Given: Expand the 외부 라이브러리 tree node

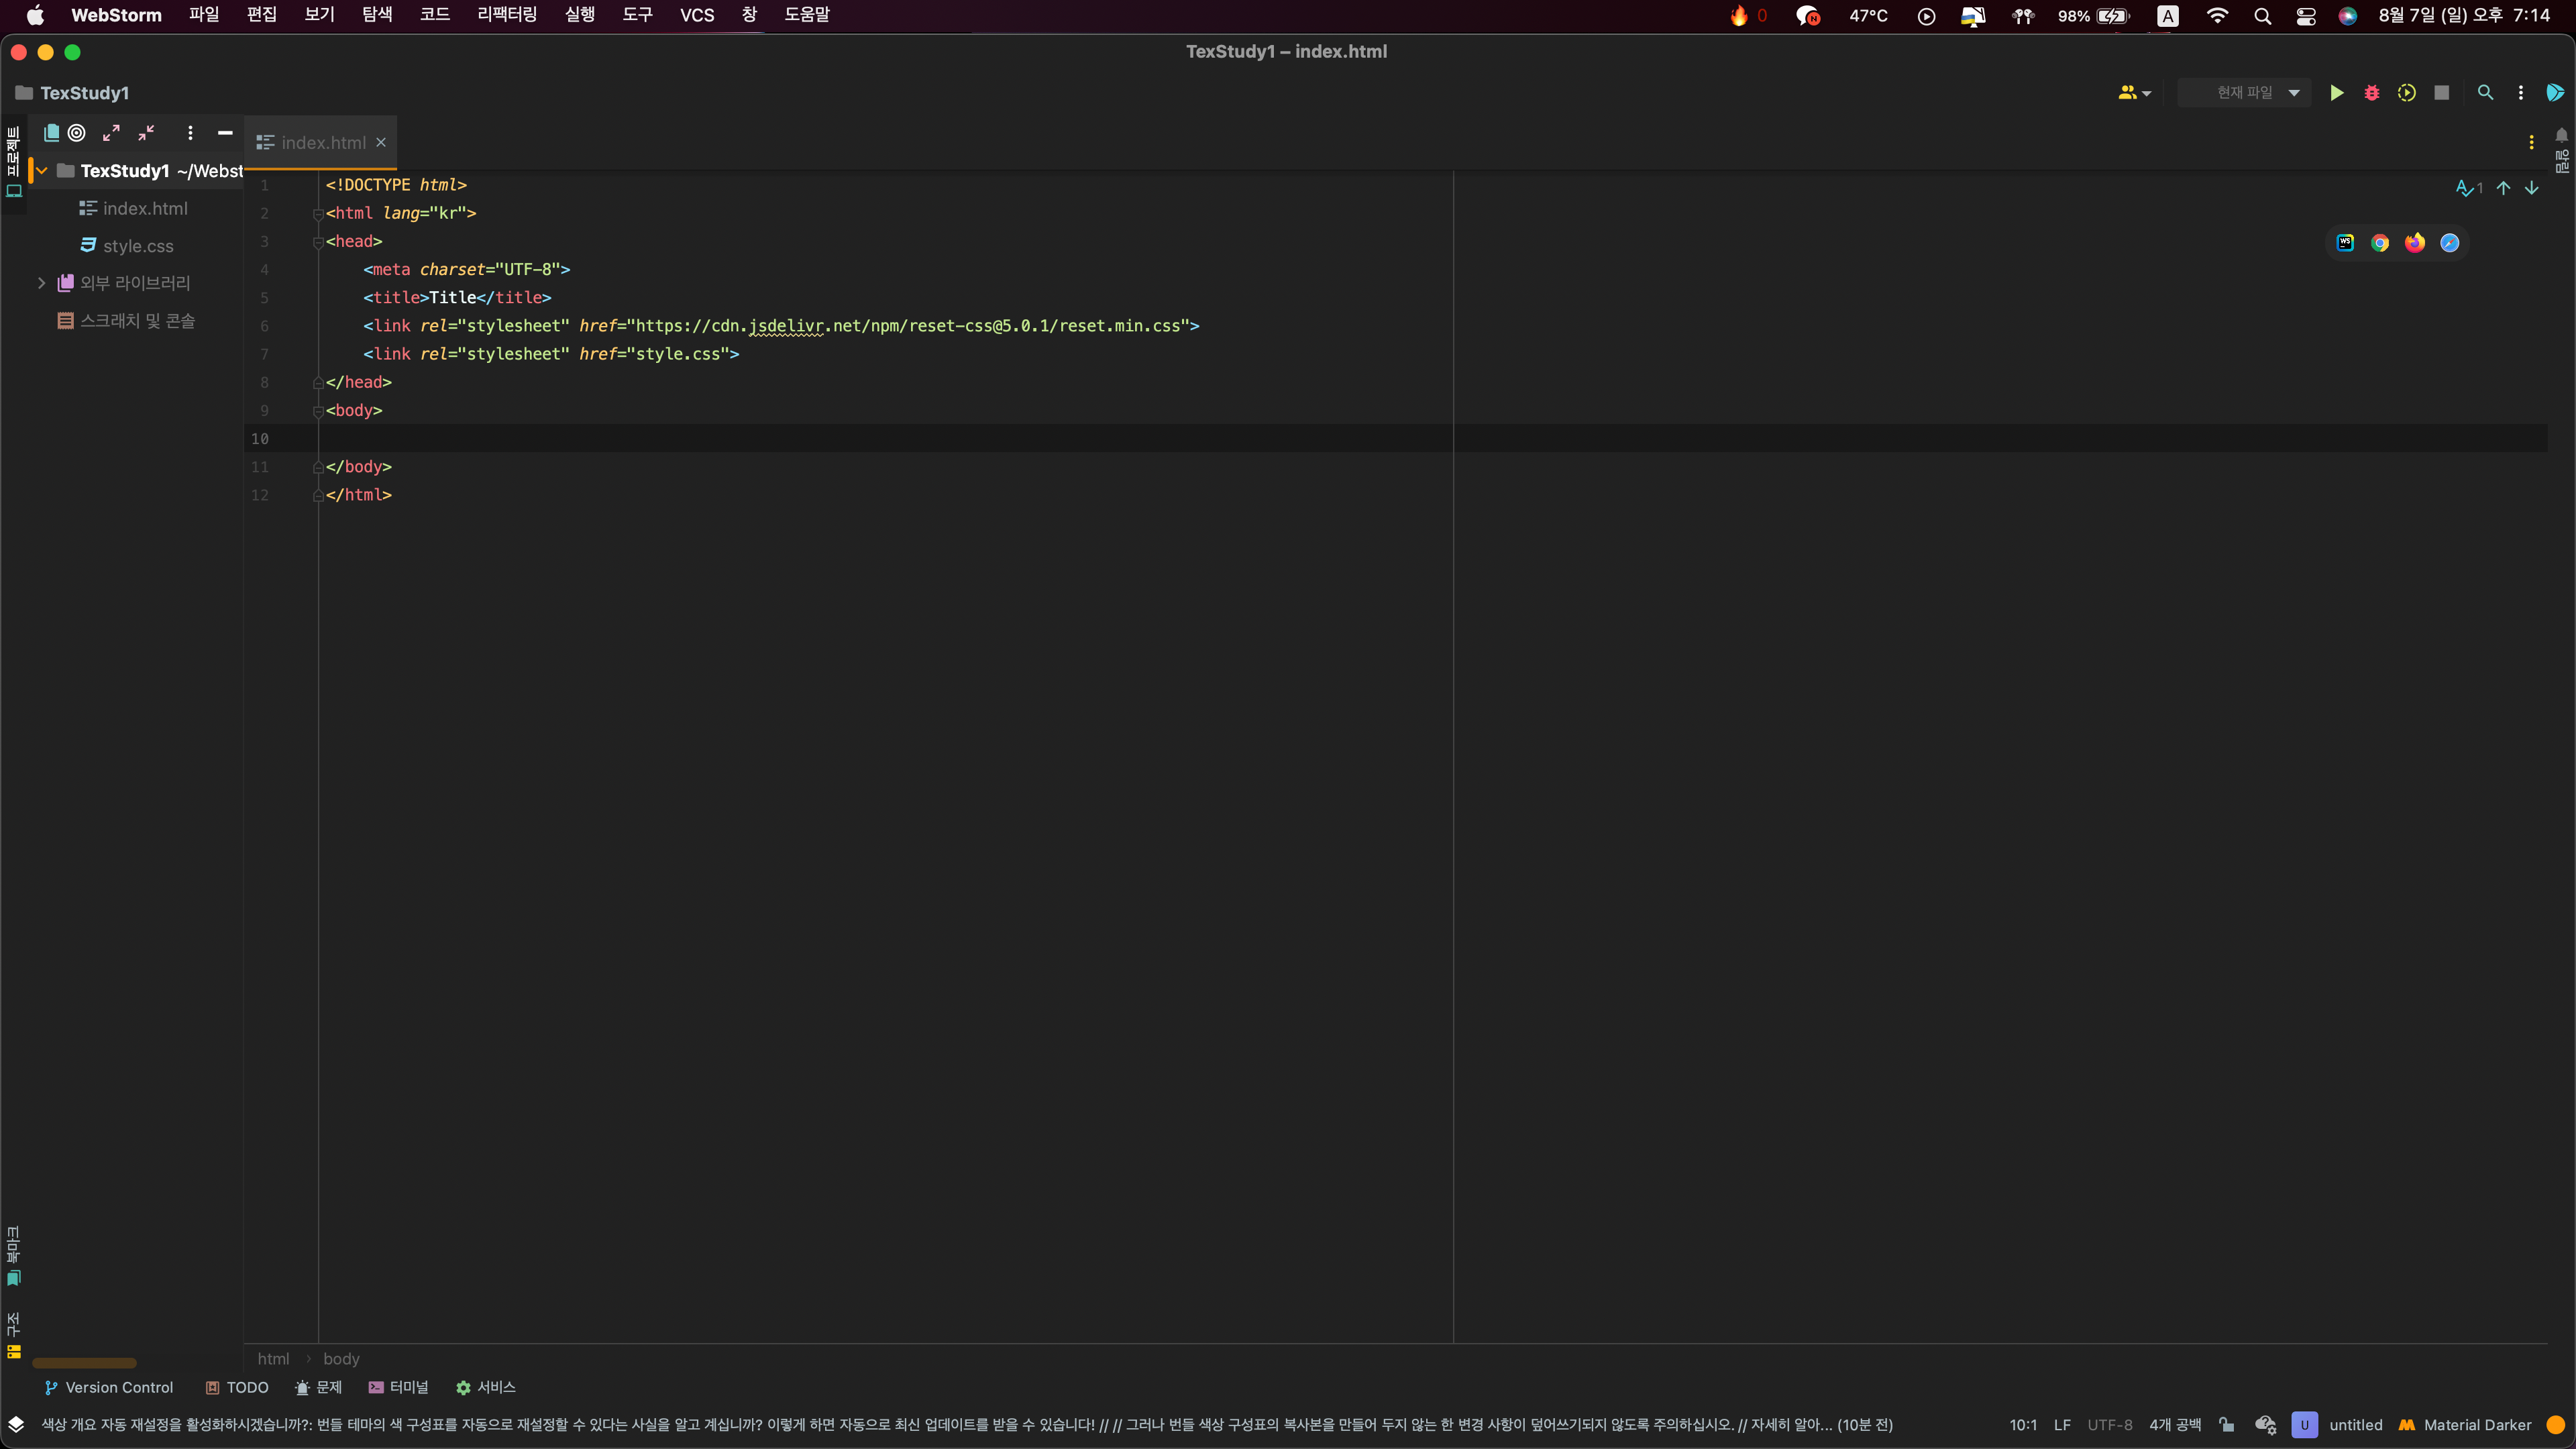Looking at the screenshot, I should click(x=41, y=283).
